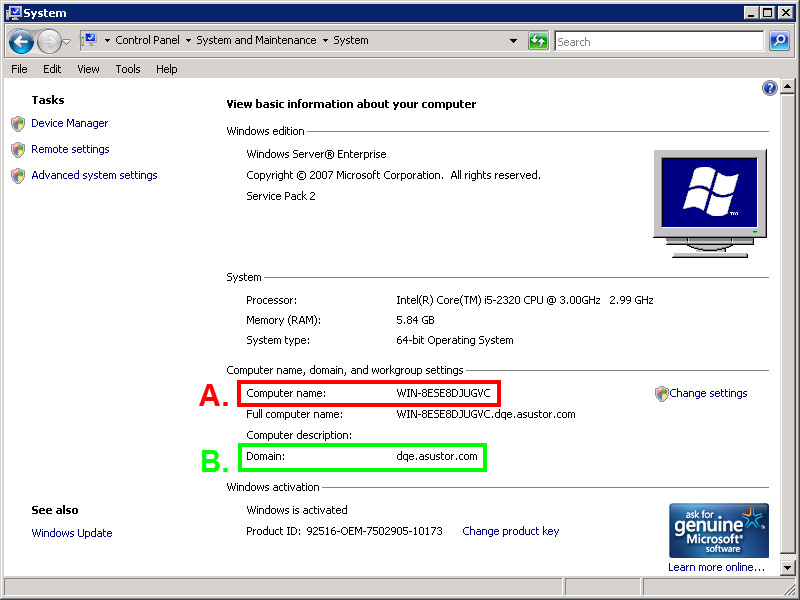Click the genuine Microsoft software badge
This screenshot has width=800, height=600.
718,531
